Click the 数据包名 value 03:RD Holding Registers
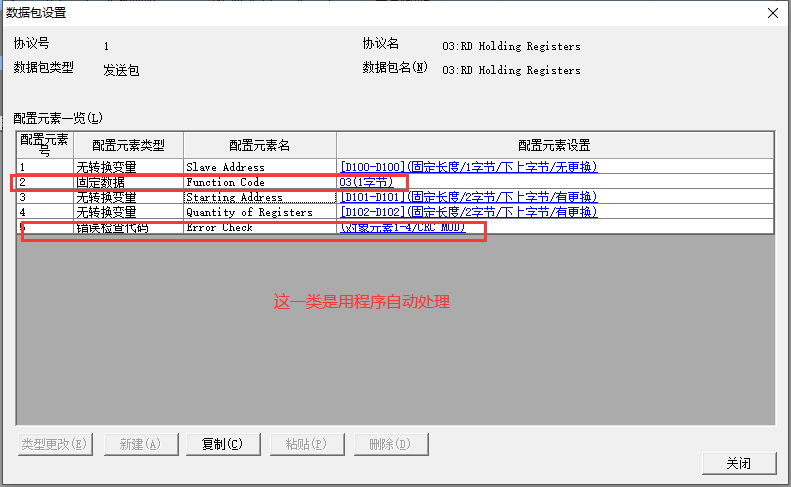Viewport: 791px width, 487px height. click(x=510, y=70)
